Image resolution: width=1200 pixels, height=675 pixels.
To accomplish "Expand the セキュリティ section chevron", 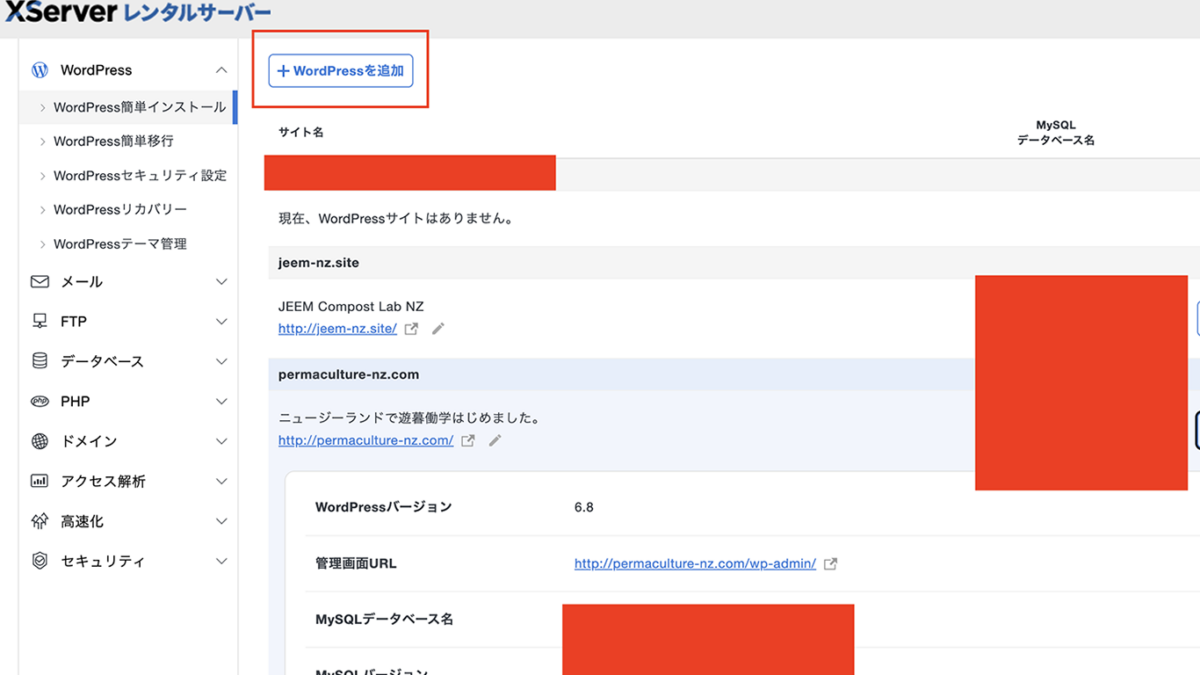I will coord(221,561).
